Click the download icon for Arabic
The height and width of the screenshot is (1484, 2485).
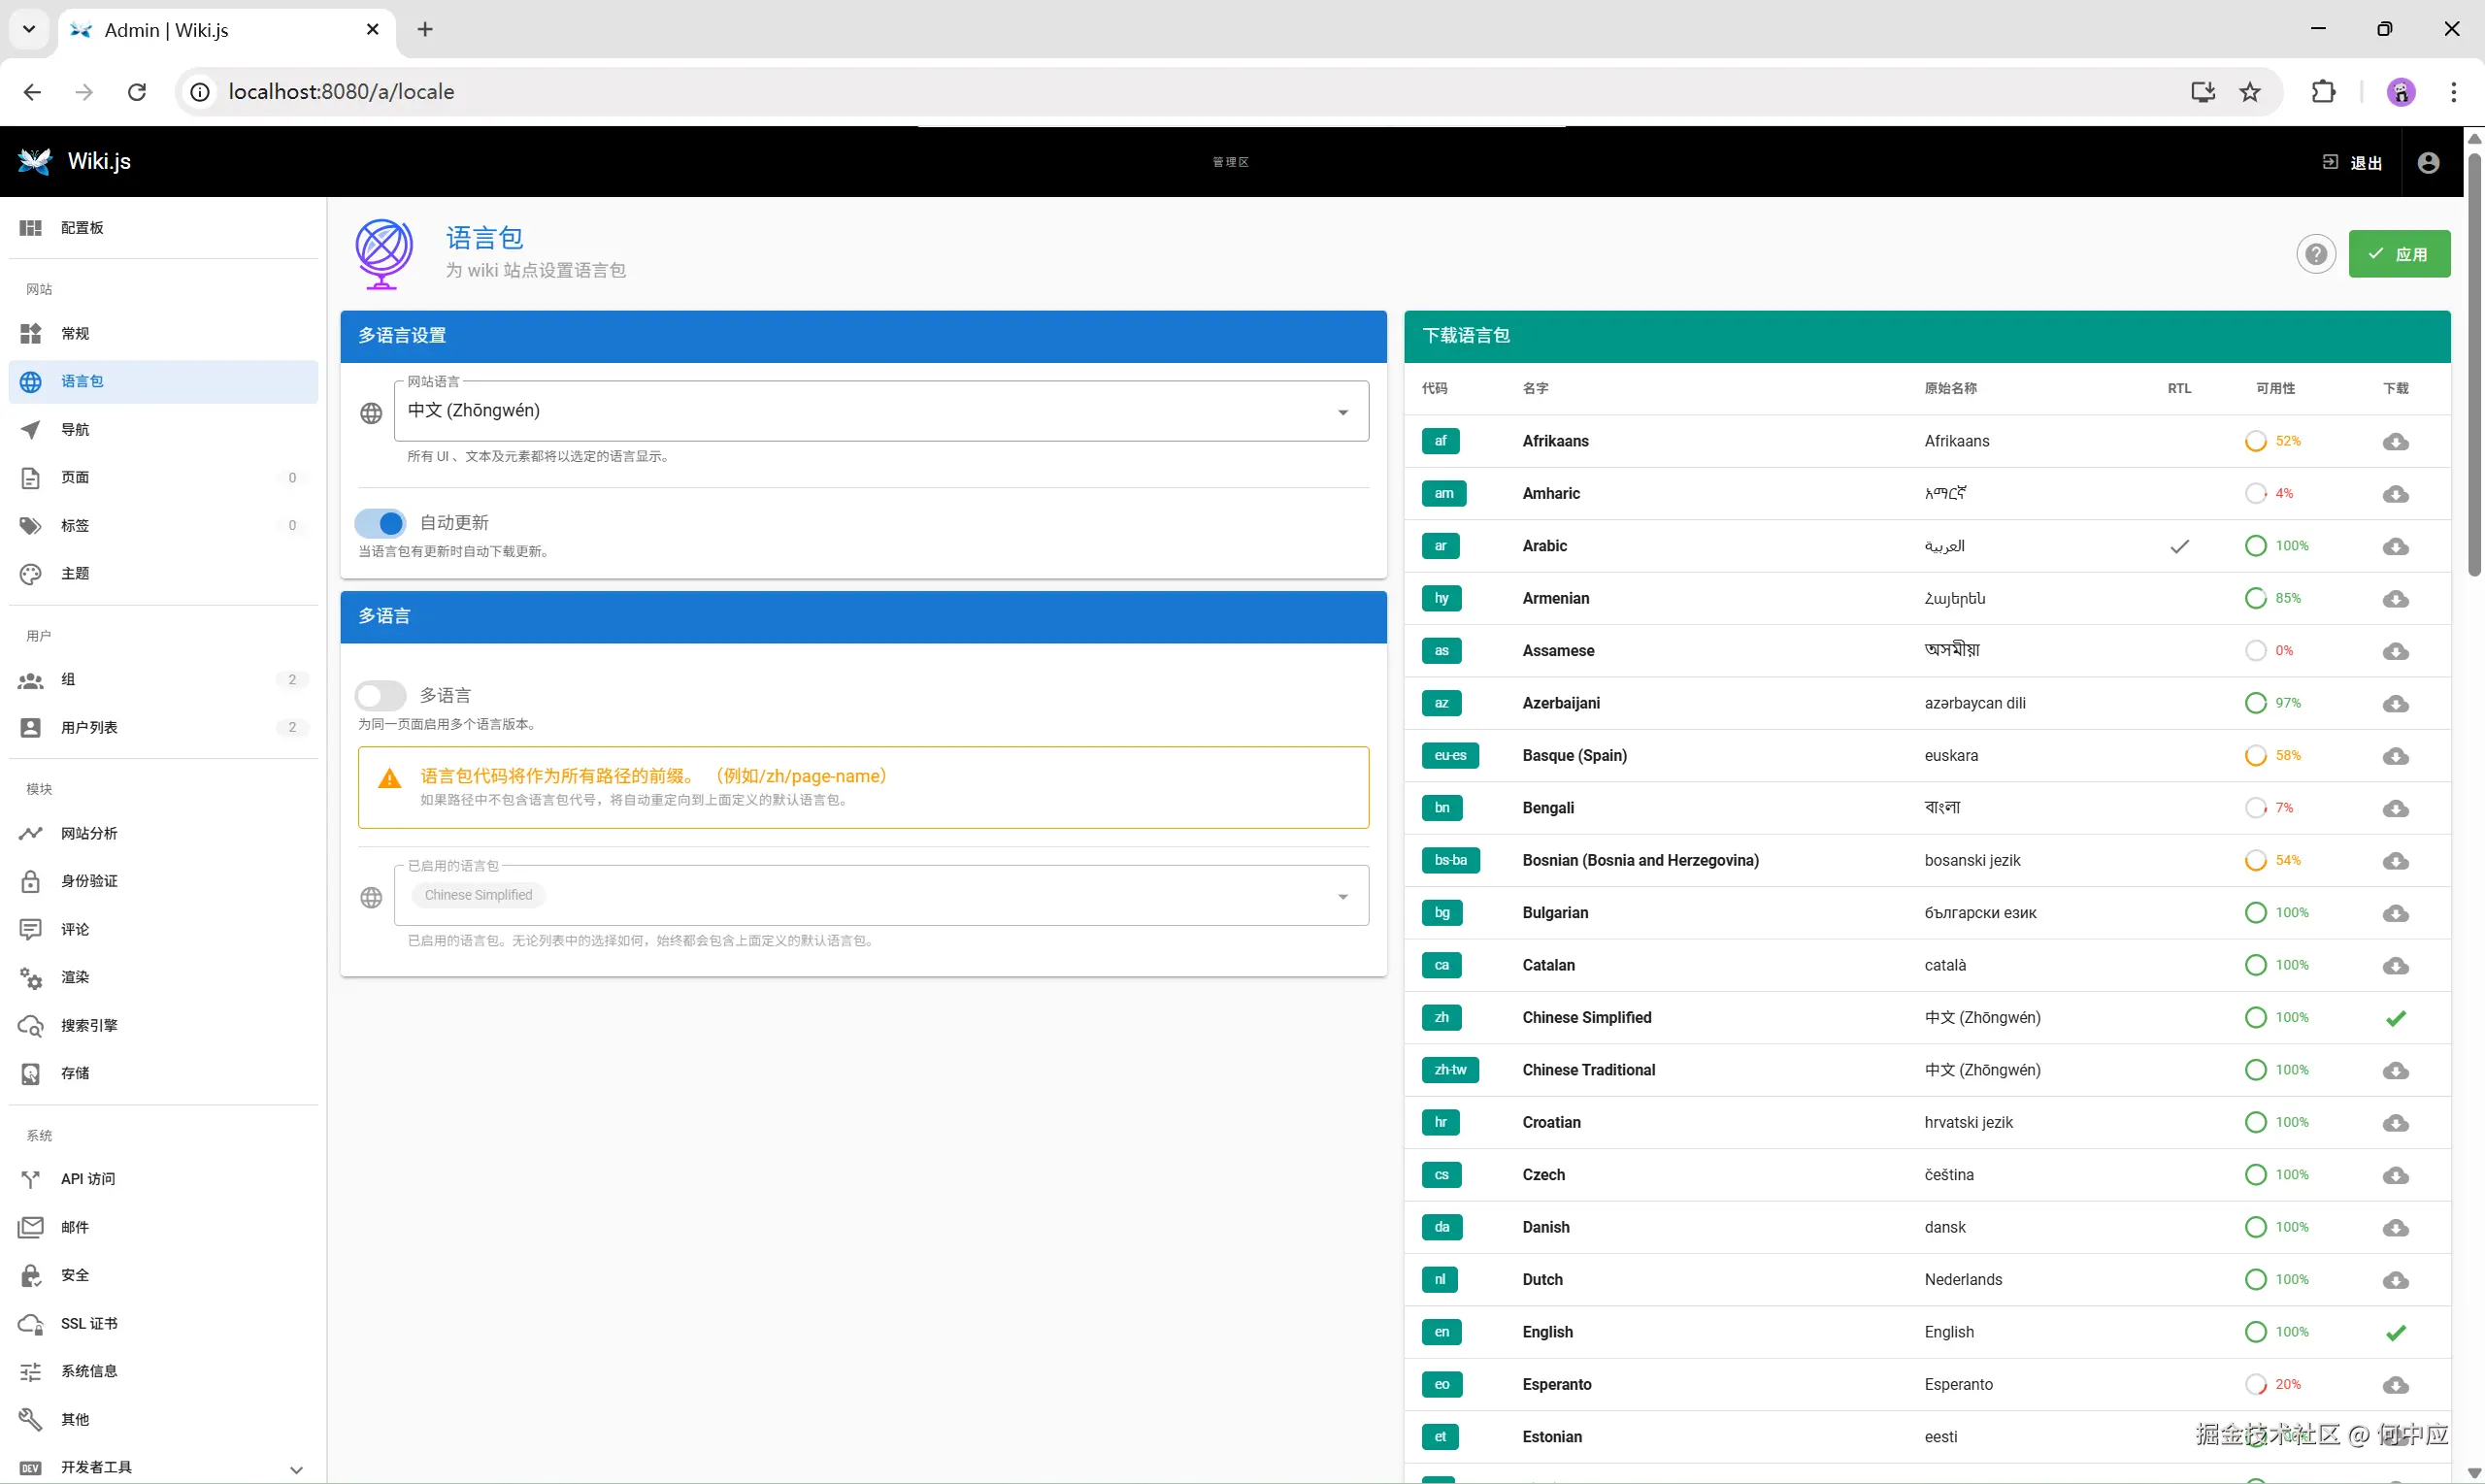[x=2395, y=547]
